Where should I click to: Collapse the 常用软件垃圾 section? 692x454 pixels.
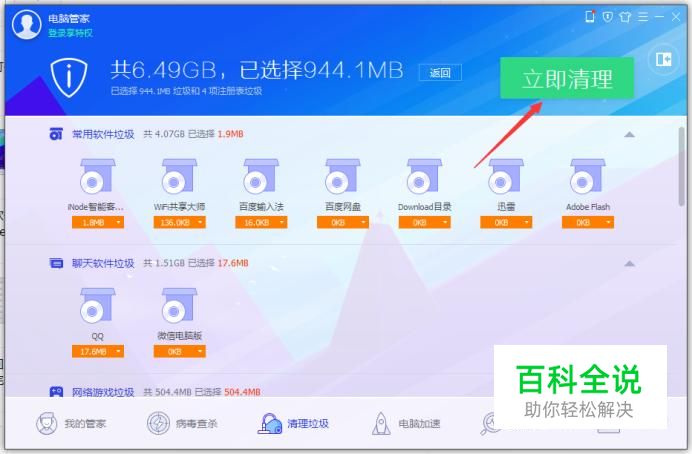[629, 134]
